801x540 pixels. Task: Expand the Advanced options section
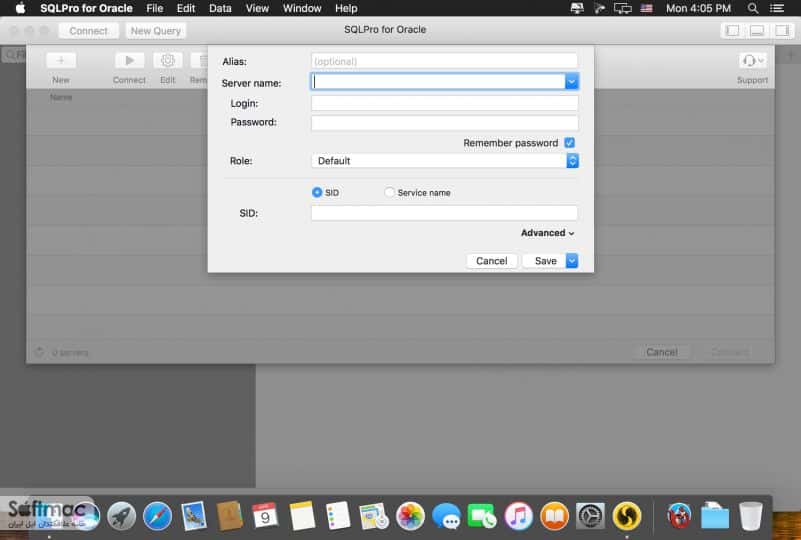[x=547, y=233]
